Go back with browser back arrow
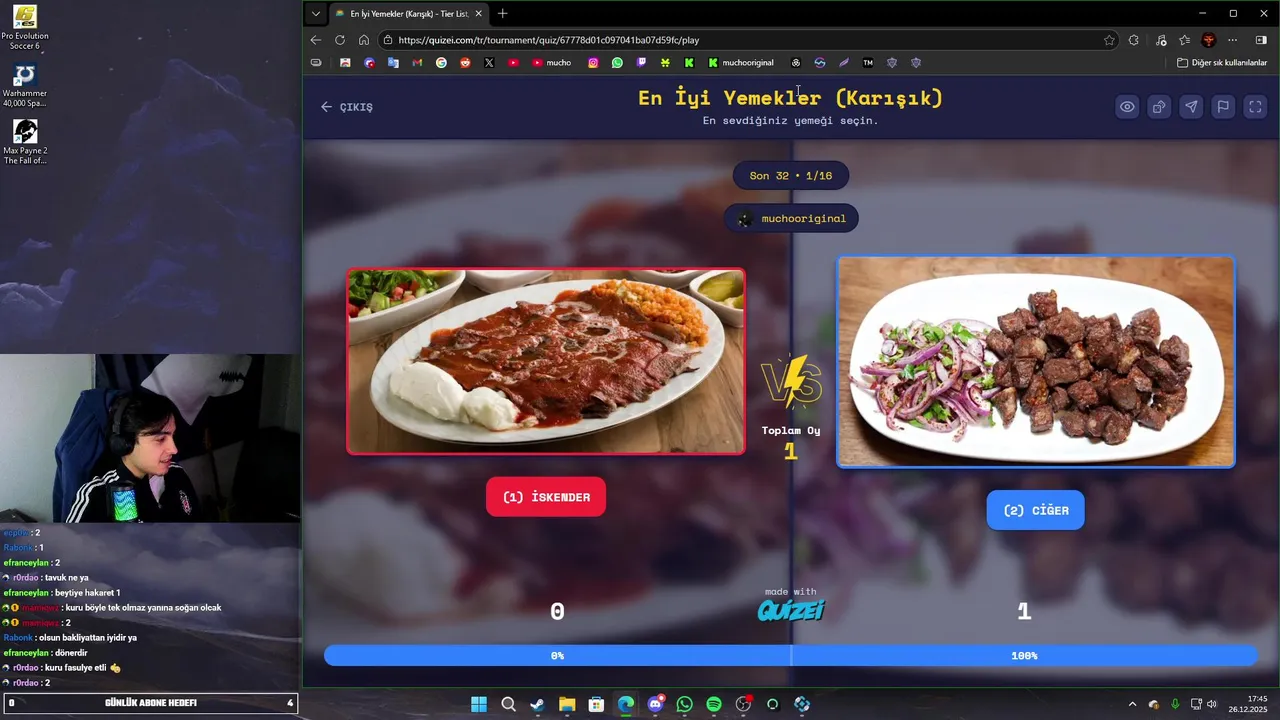 pyautogui.click(x=316, y=40)
